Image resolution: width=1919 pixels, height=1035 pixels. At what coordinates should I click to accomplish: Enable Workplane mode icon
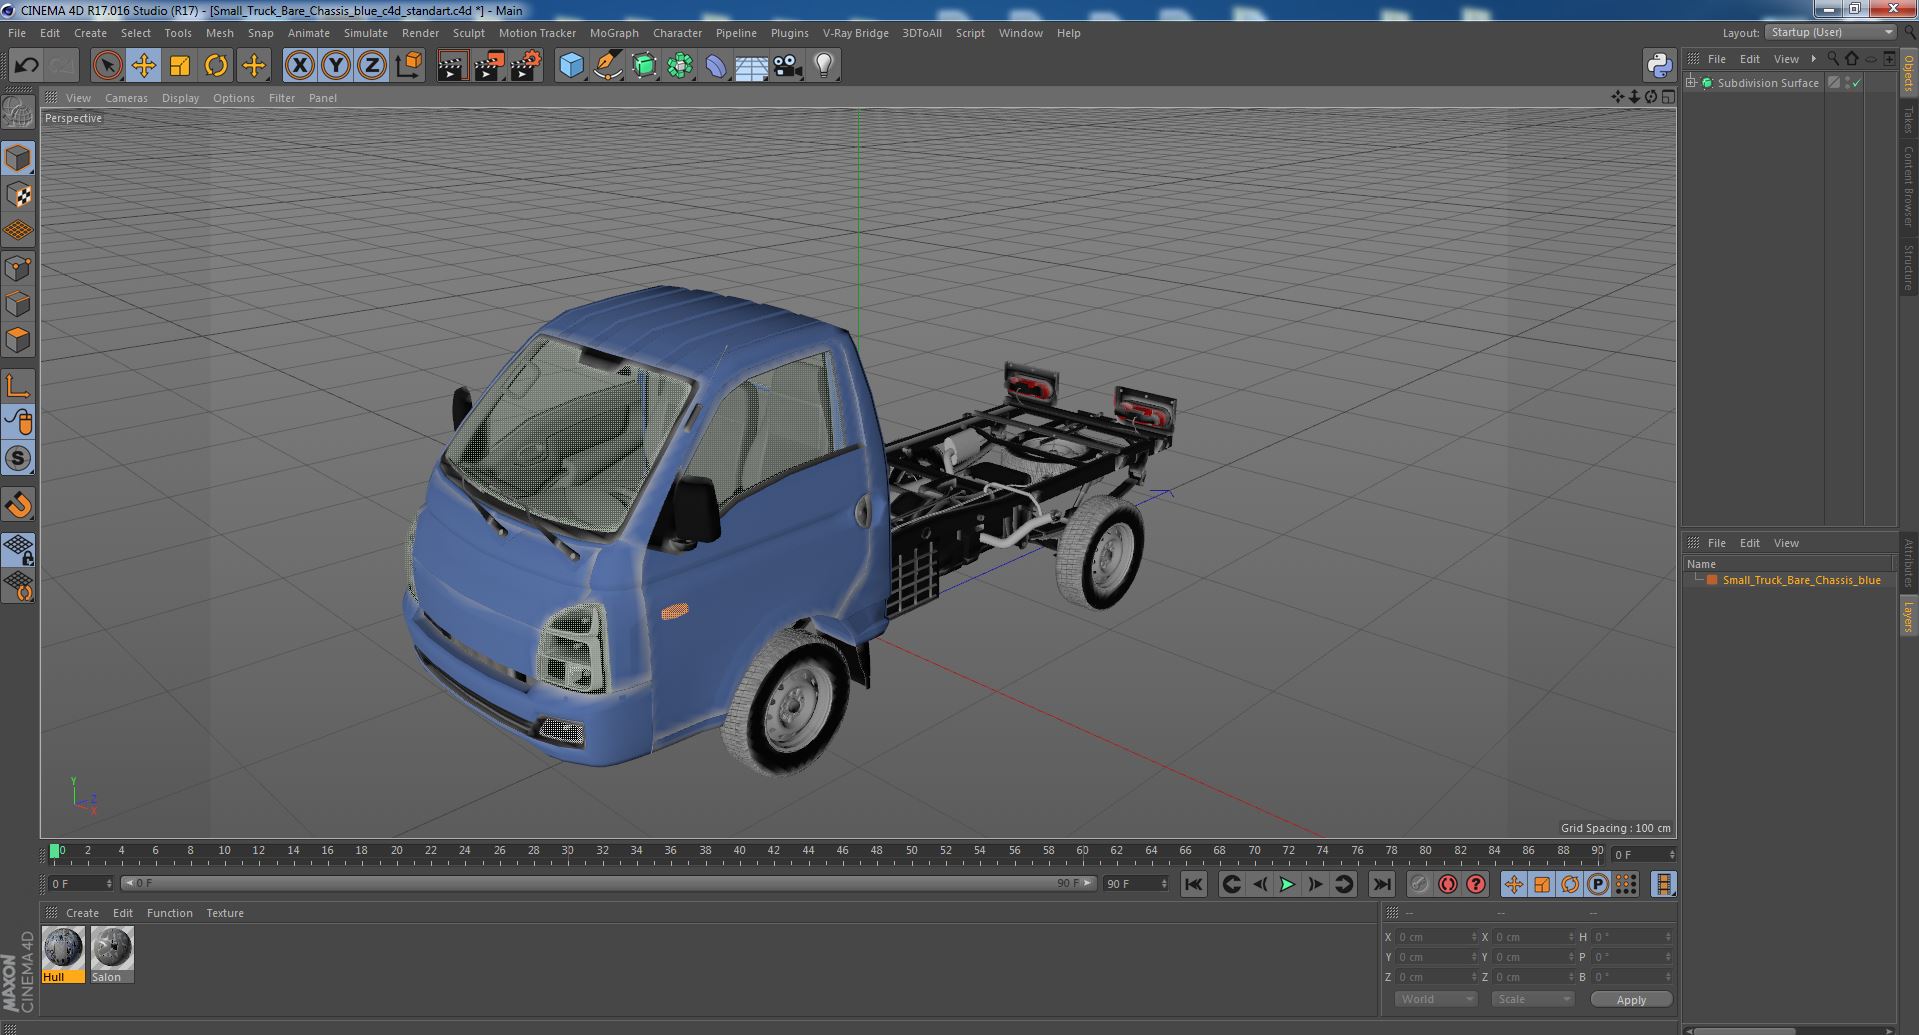18,231
